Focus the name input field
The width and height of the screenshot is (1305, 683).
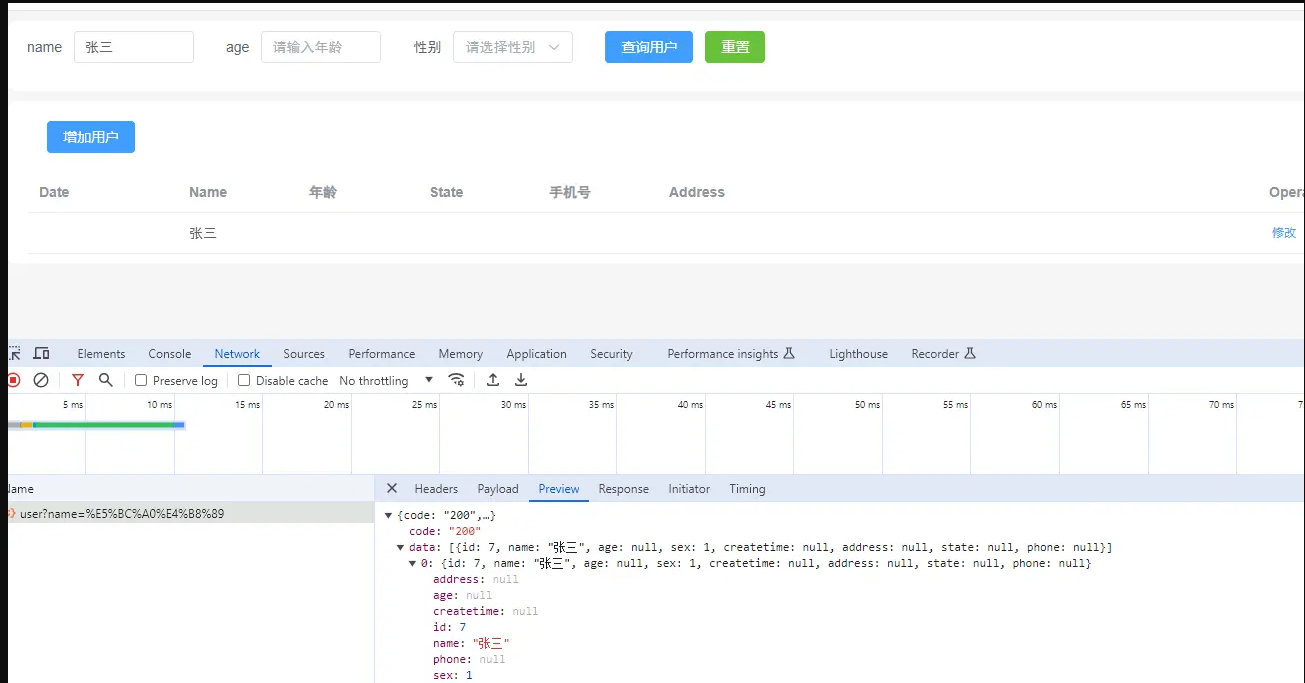pyautogui.click(x=134, y=47)
